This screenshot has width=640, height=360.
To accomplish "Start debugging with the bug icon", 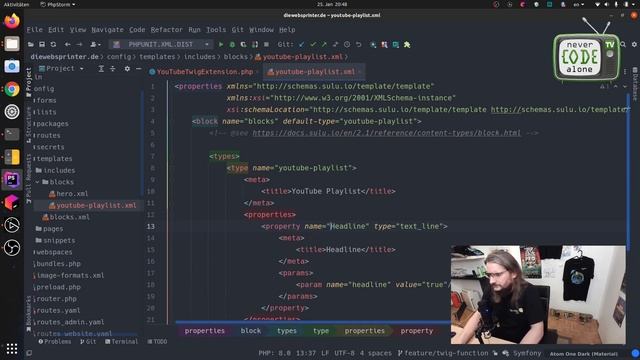I will 232,44.
